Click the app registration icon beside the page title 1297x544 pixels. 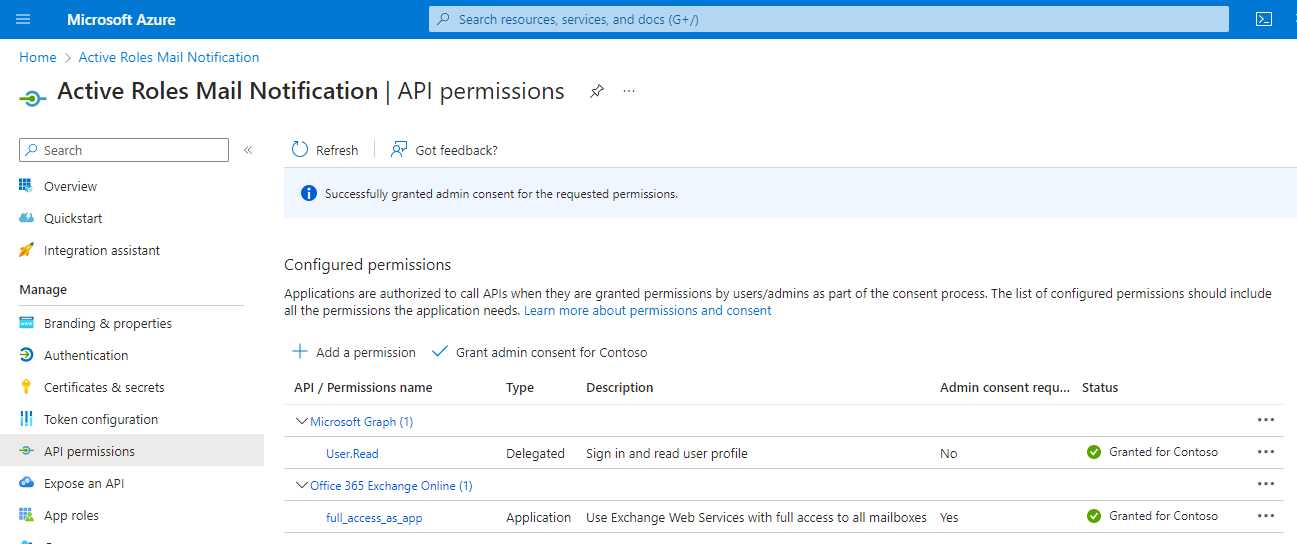point(33,97)
